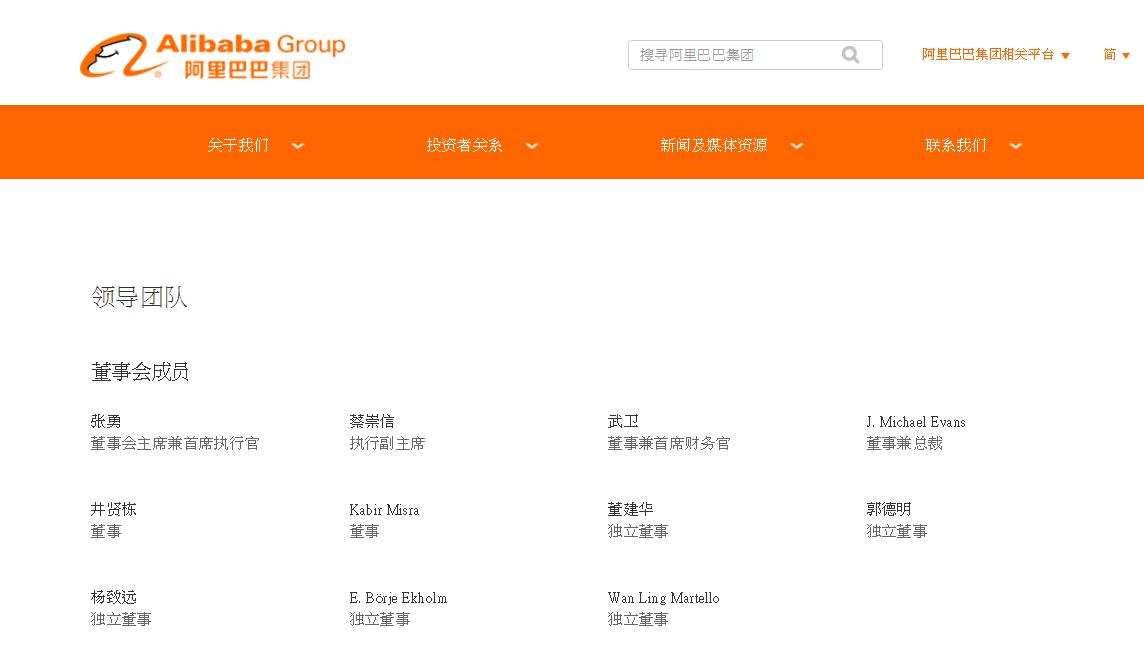Click the director name Kabir Misra
Image resolution: width=1144 pixels, height=648 pixels.
[x=384, y=510]
